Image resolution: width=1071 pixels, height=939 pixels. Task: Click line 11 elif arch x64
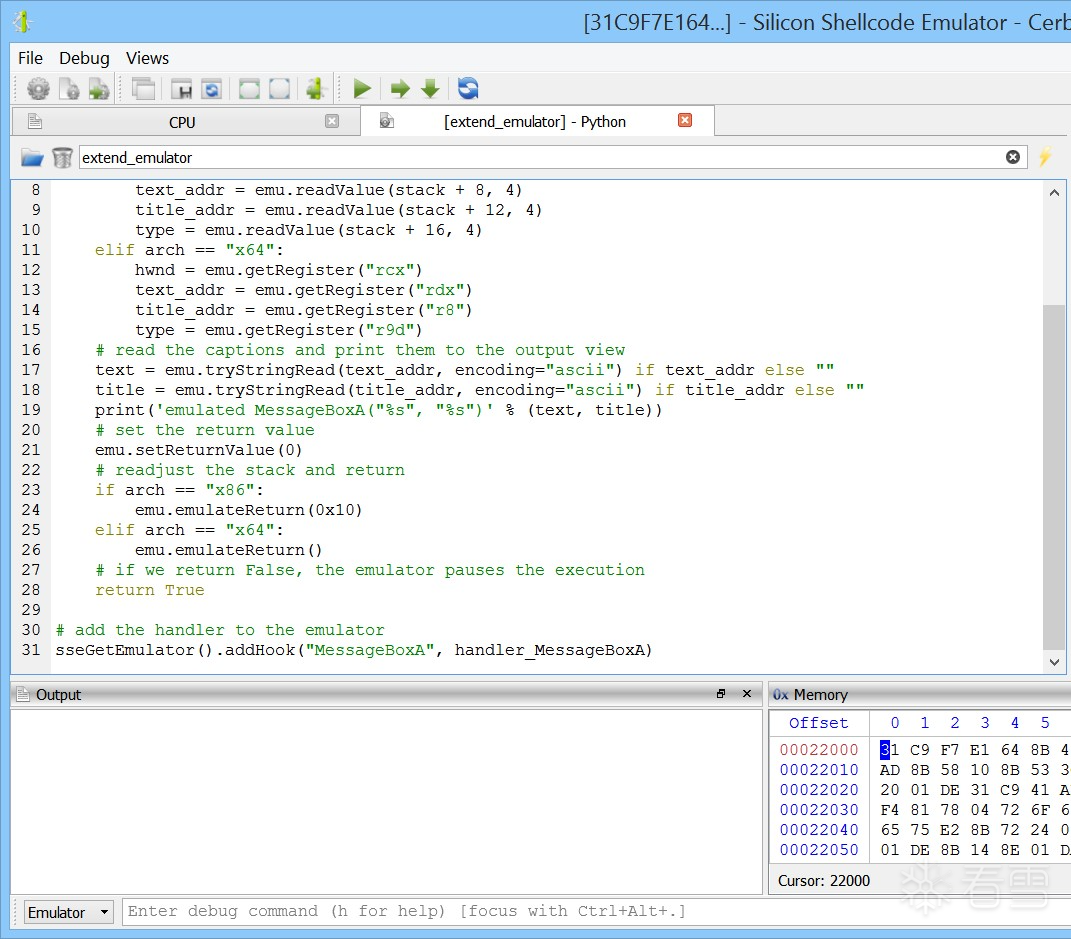tap(189, 250)
